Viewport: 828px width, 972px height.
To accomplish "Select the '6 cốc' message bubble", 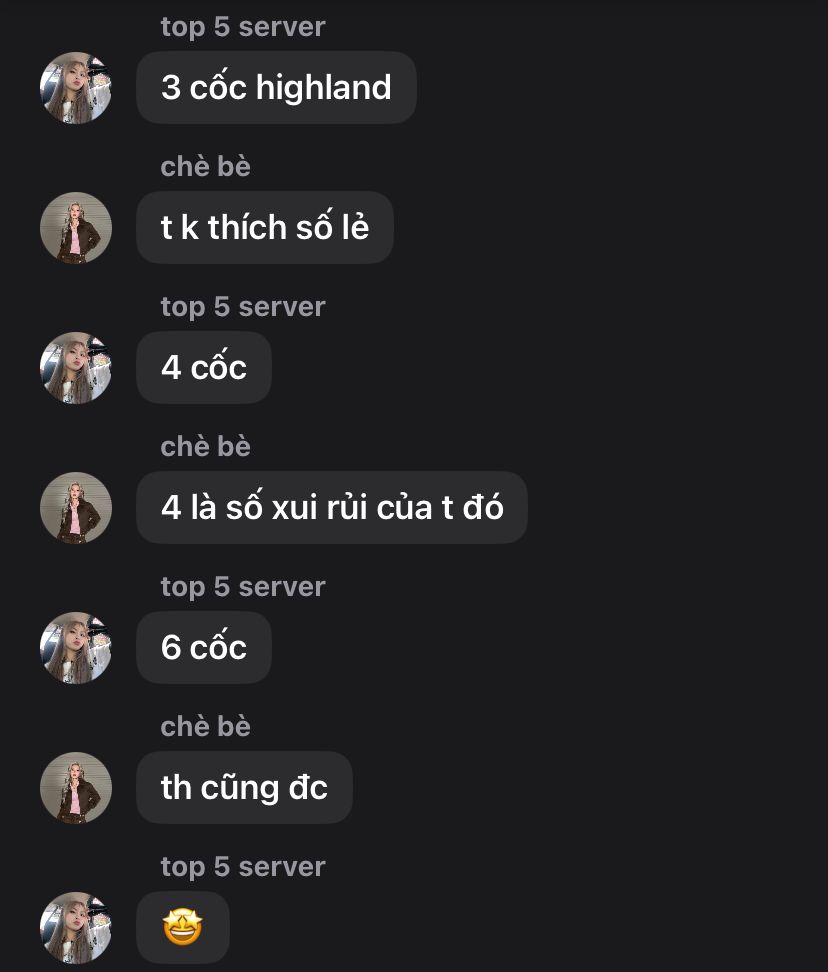I will (204, 648).
